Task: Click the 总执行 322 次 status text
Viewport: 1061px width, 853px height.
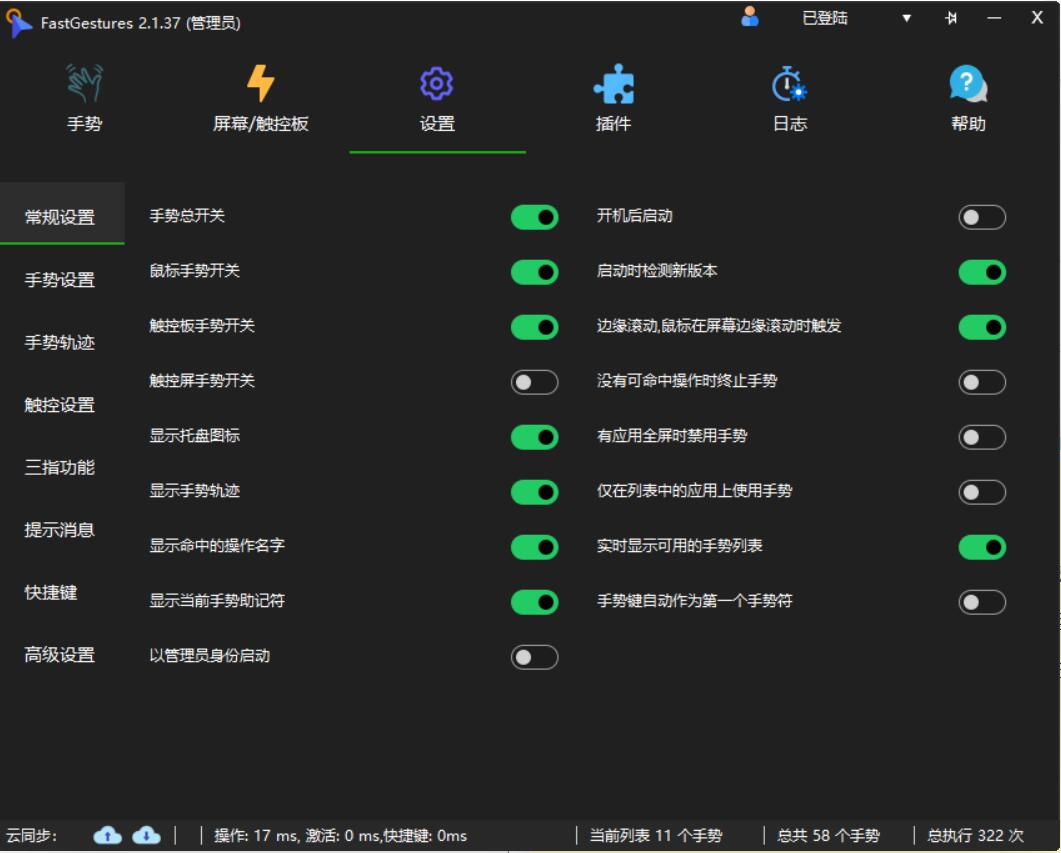Action: pyautogui.click(x=975, y=835)
